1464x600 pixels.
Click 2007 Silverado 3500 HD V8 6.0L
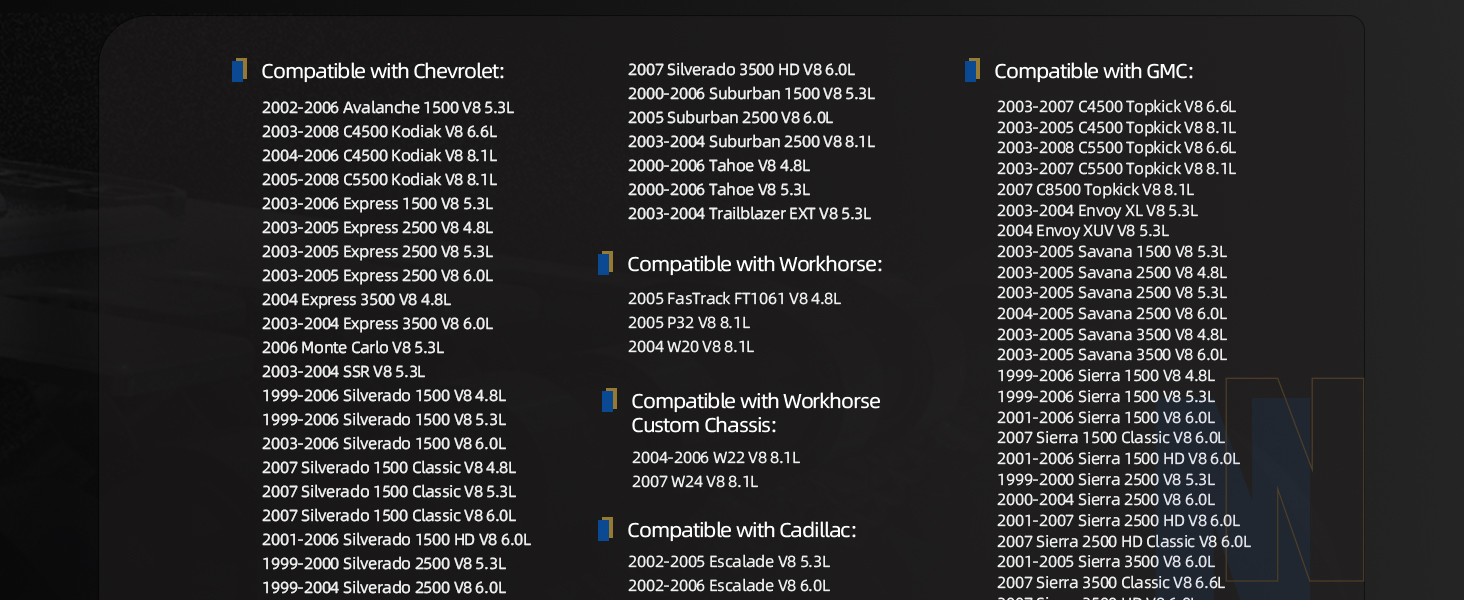[742, 69]
